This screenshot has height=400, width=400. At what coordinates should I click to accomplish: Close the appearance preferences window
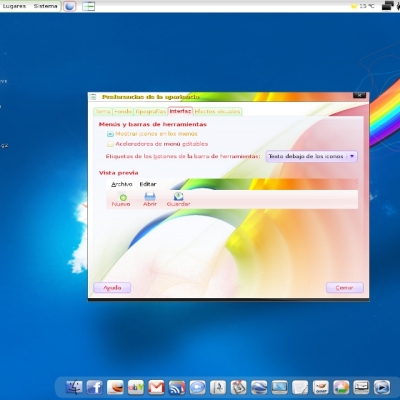[359, 95]
